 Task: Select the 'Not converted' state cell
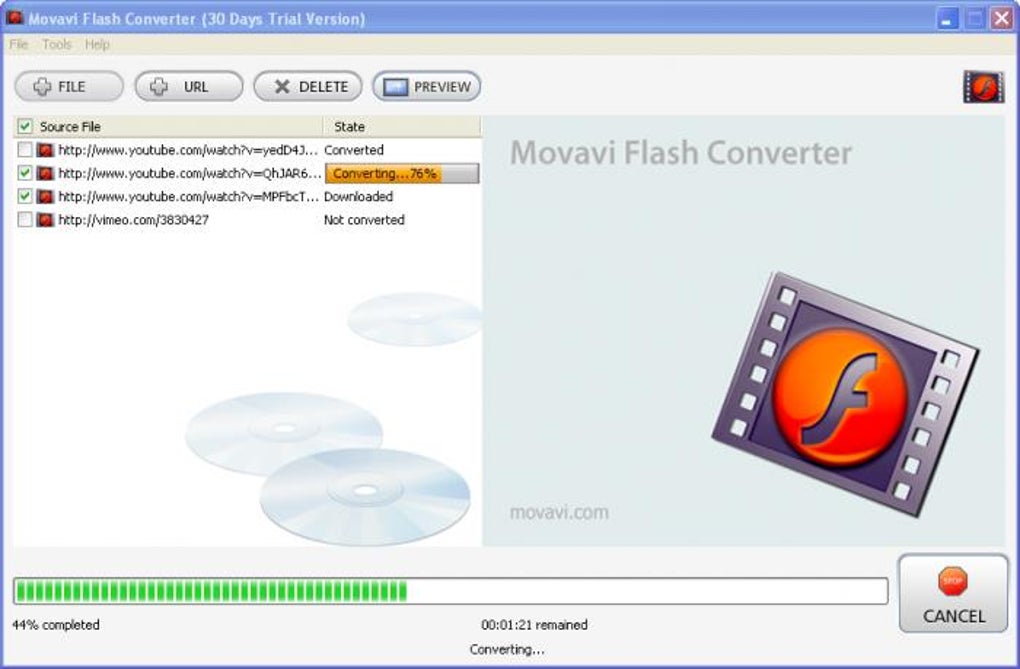point(364,219)
